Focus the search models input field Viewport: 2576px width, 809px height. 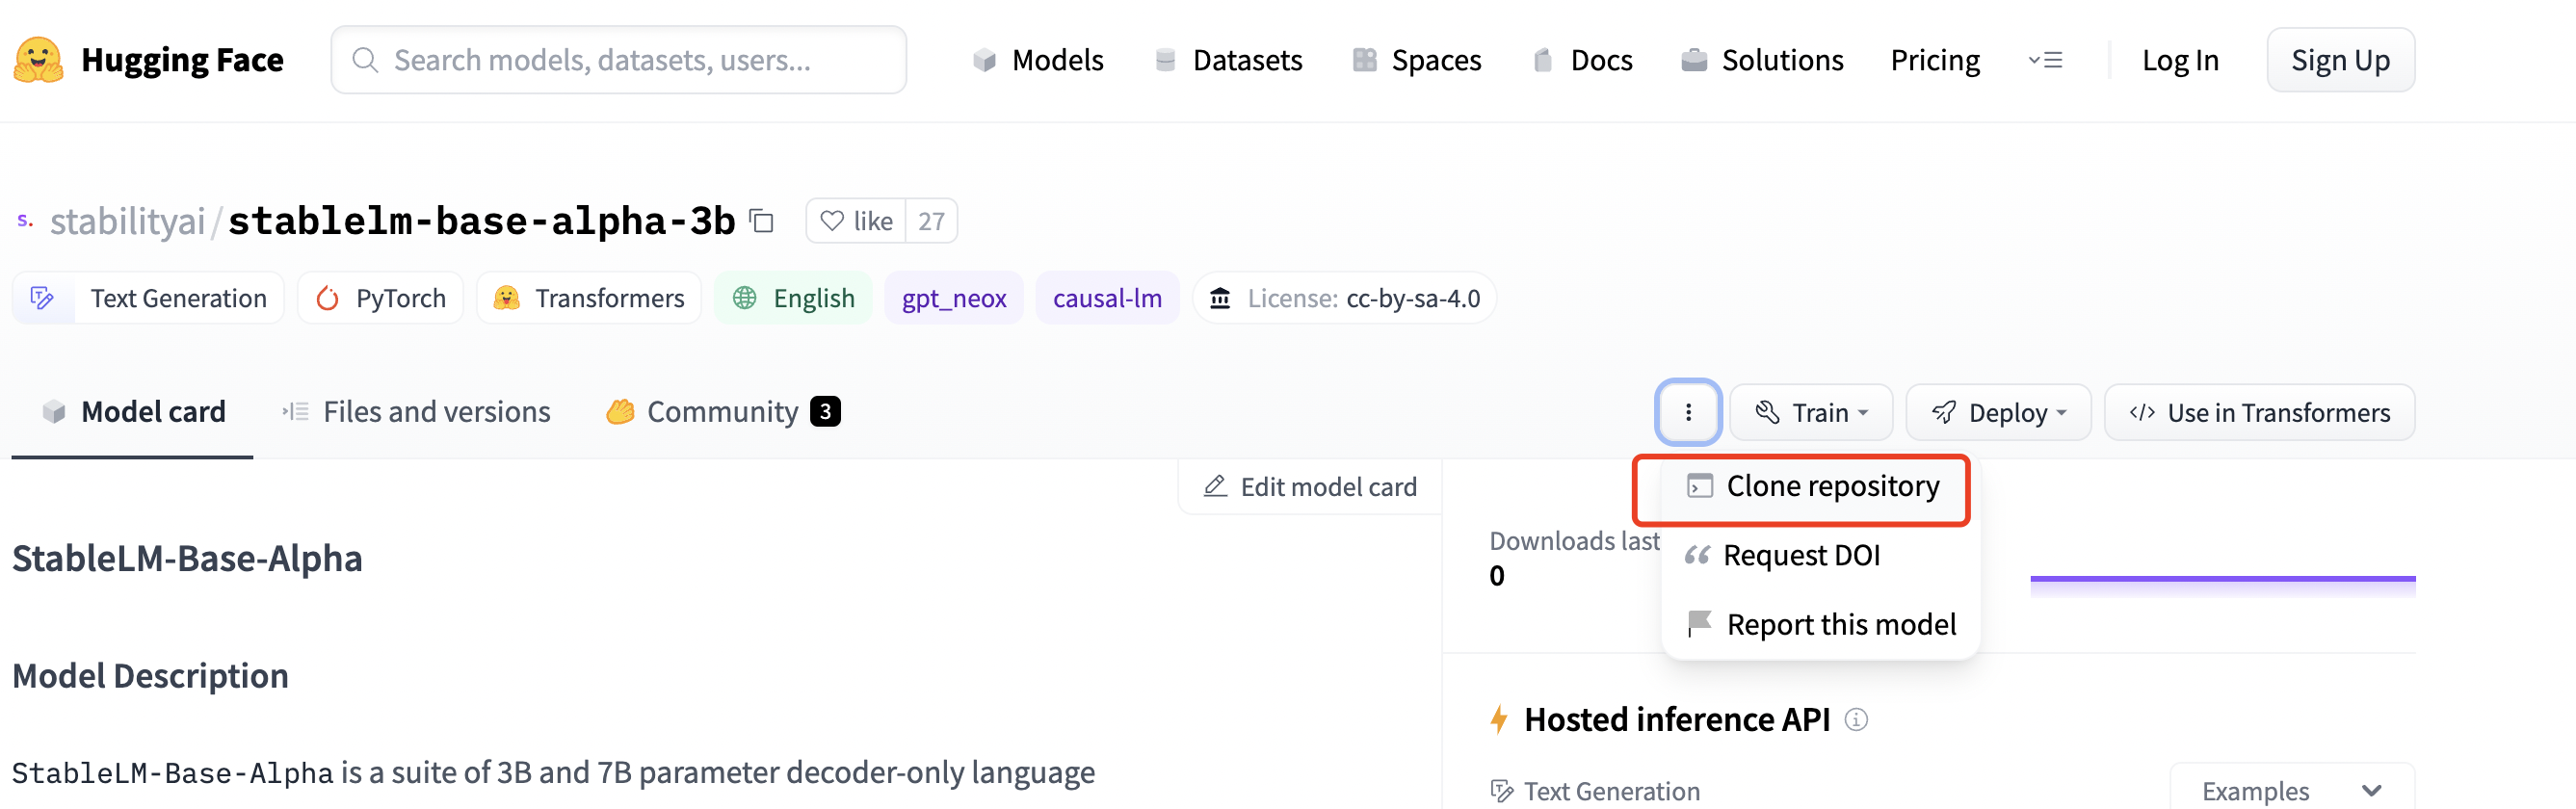619,60
